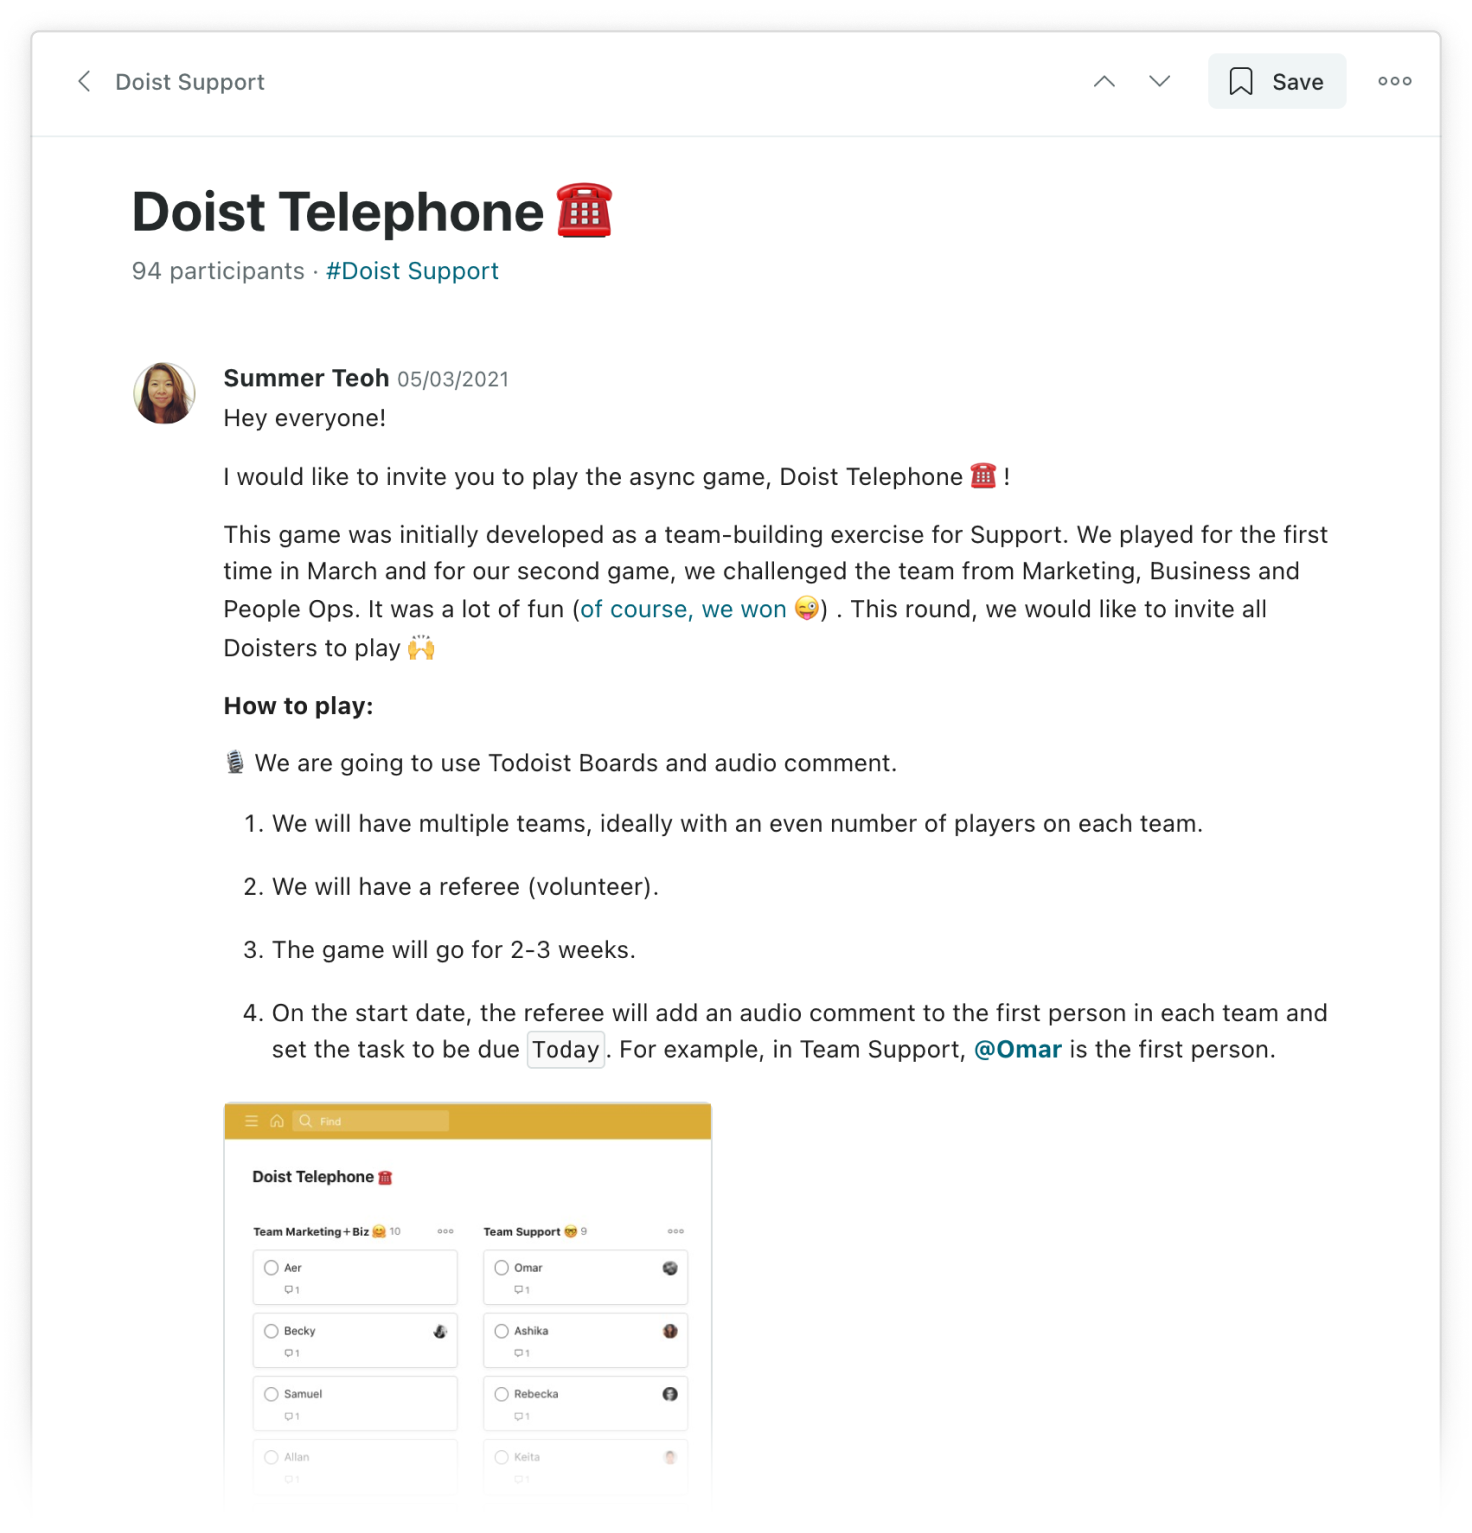Click the home icon in the Todoist screenshot
The image size is (1472, 1533).
[x=277, y=1121]
